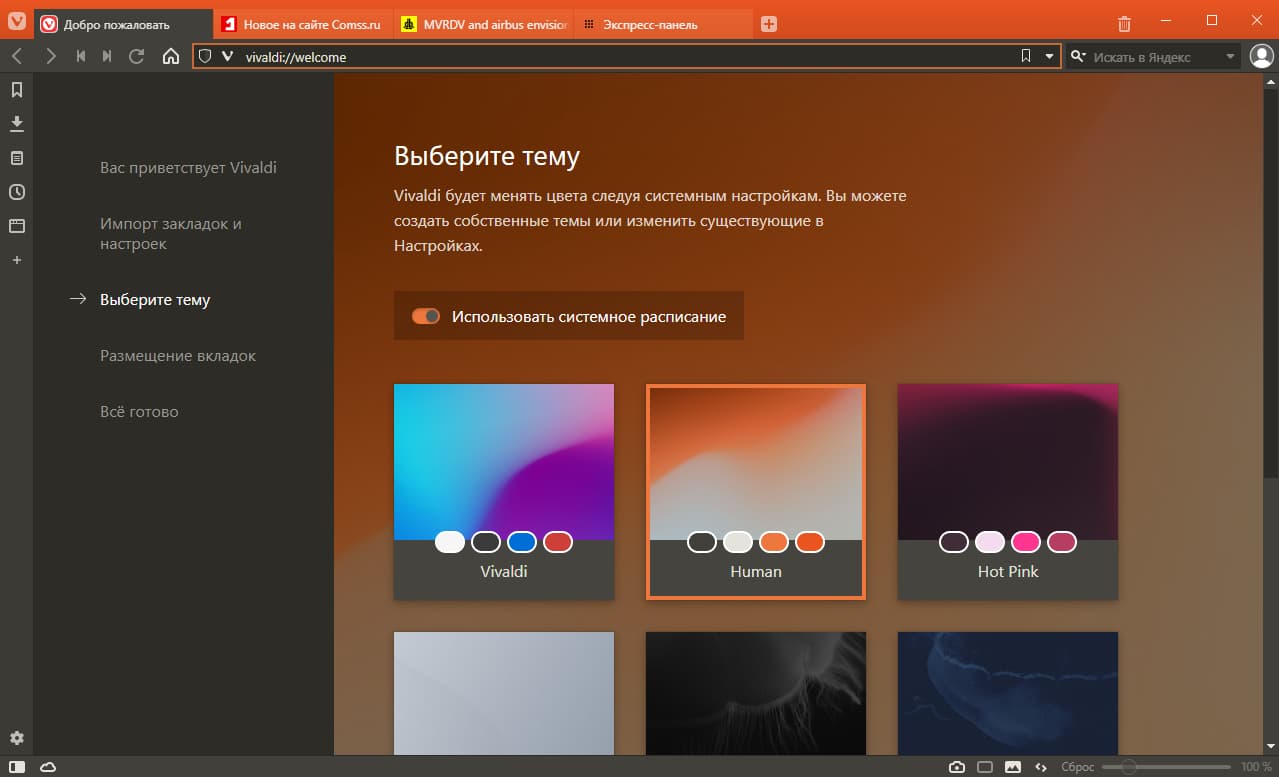Adjust the page zoom slider
The height and width of the screenshot is (777, 1279).
[x=1166, y=767]
